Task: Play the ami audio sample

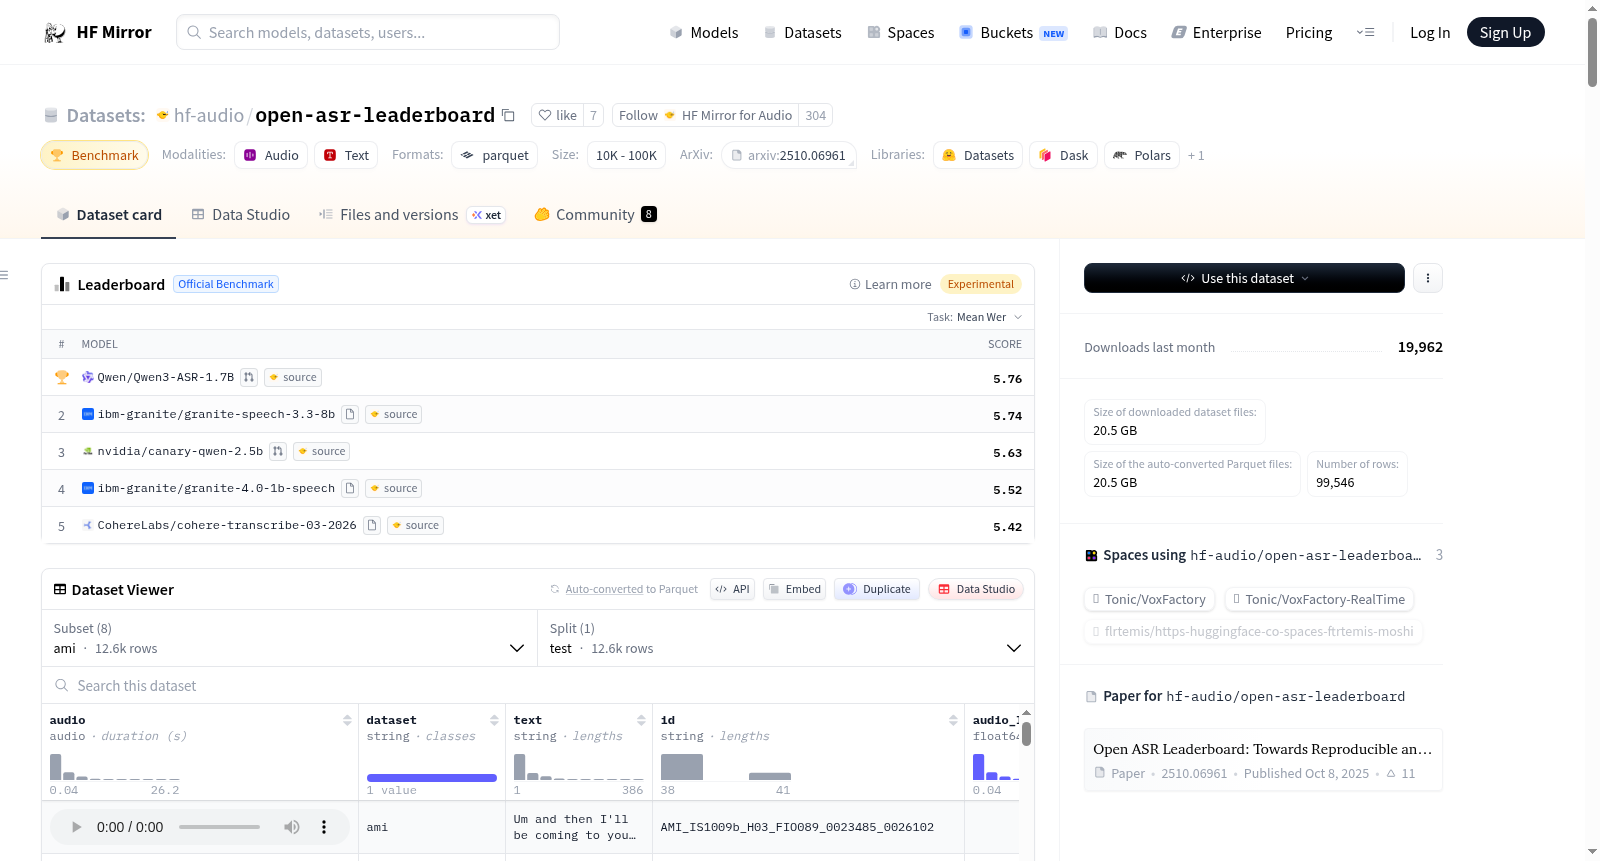Action: pyautogui.click(x=76, y=827)
